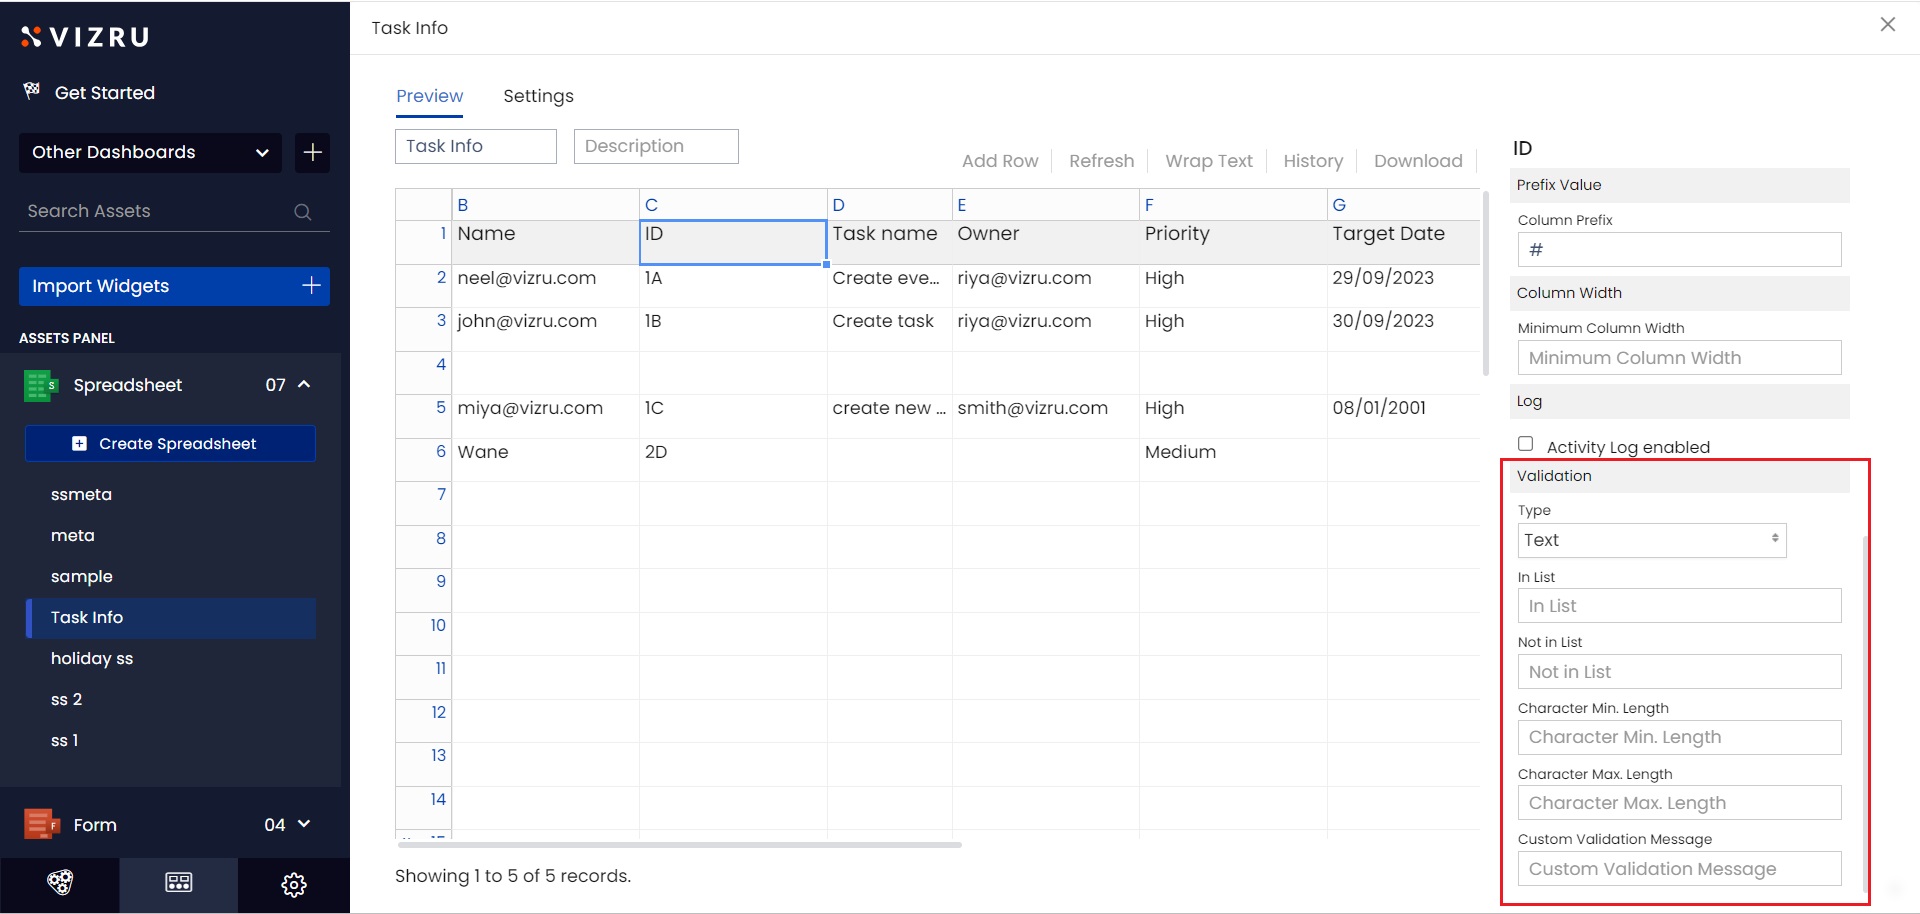Enable the Activity Log checkbox
The image size is (1920, 914).
(x=1525, y=444)
